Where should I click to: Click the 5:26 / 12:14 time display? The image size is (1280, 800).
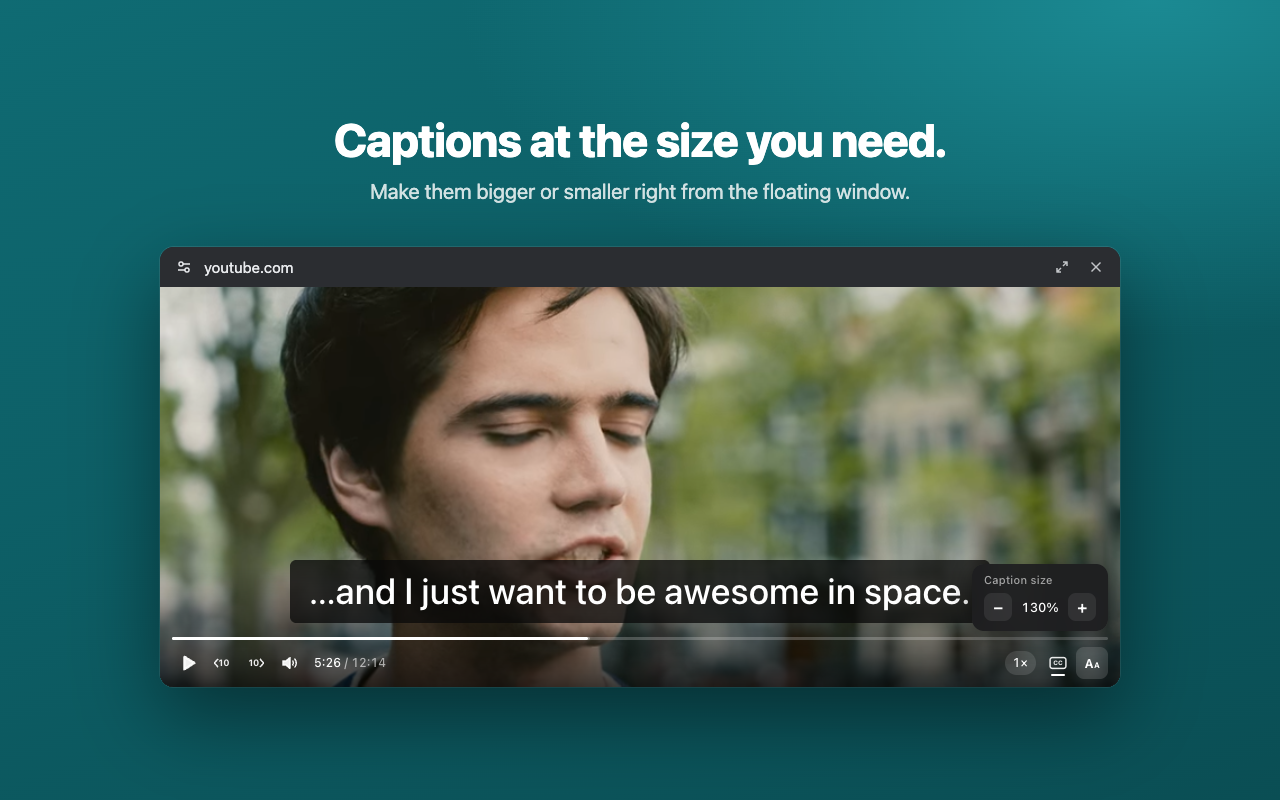coord(350,663)
